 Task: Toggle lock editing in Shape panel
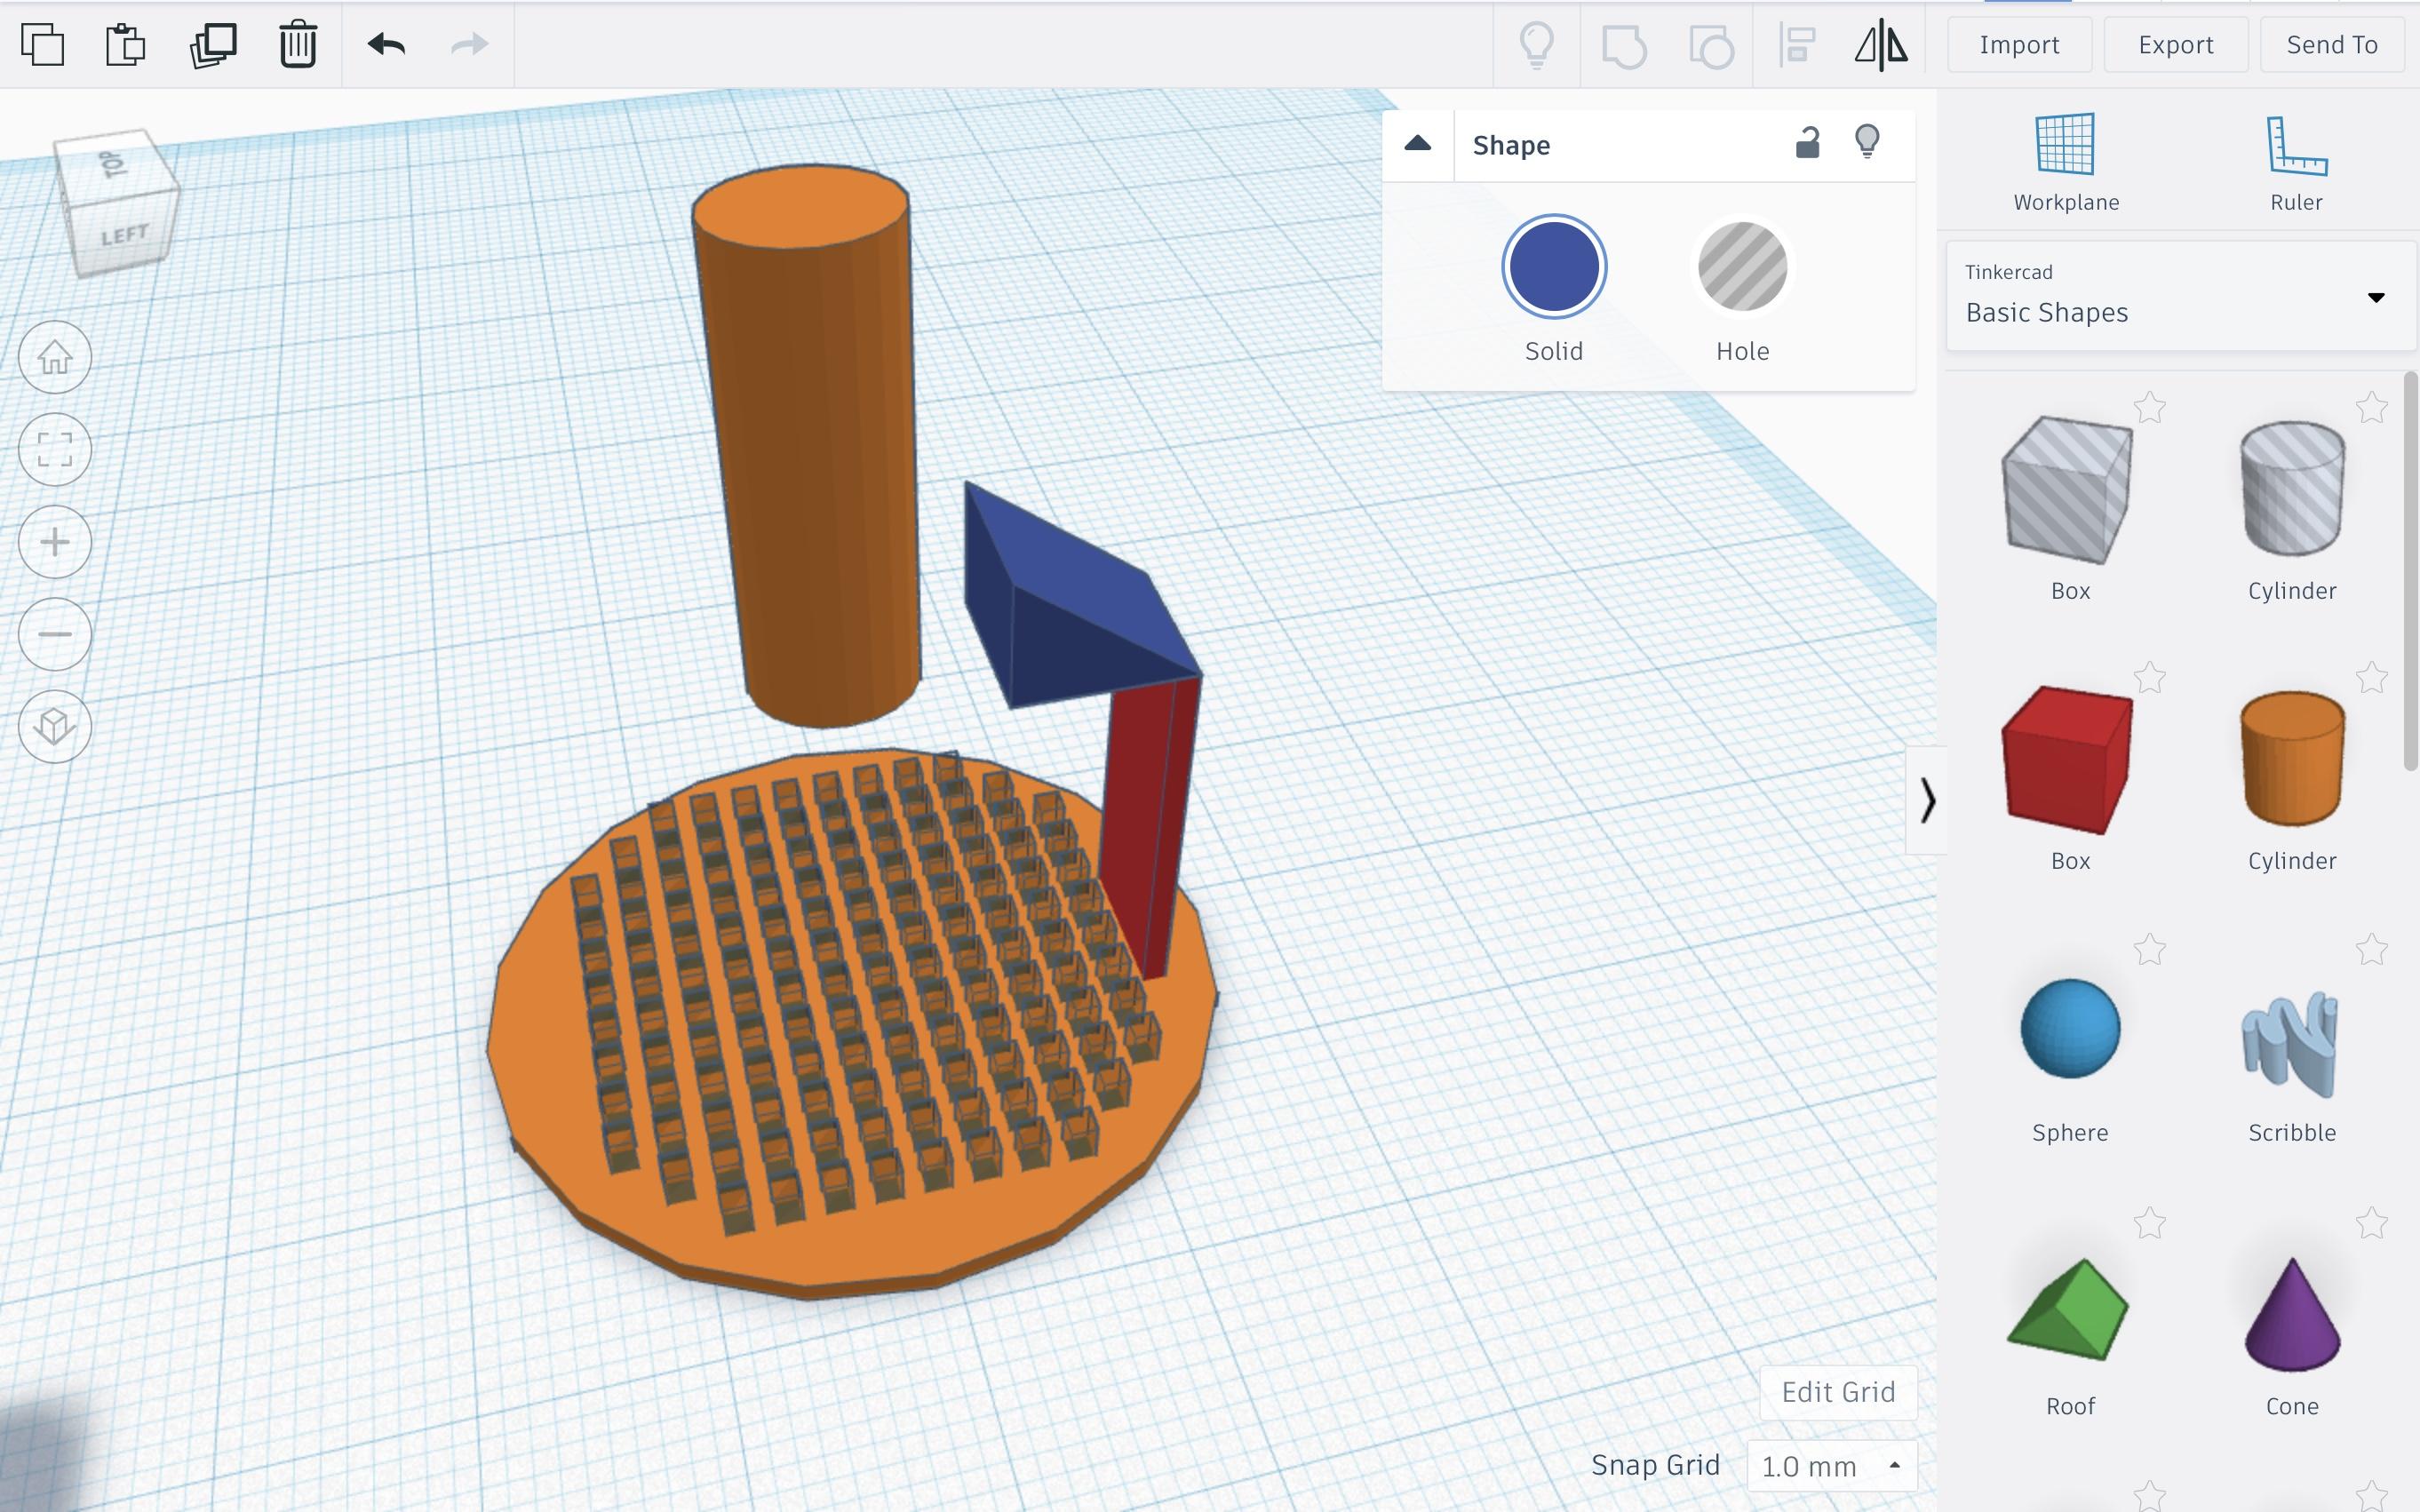pyautogui.click(x=1807, y=143)
